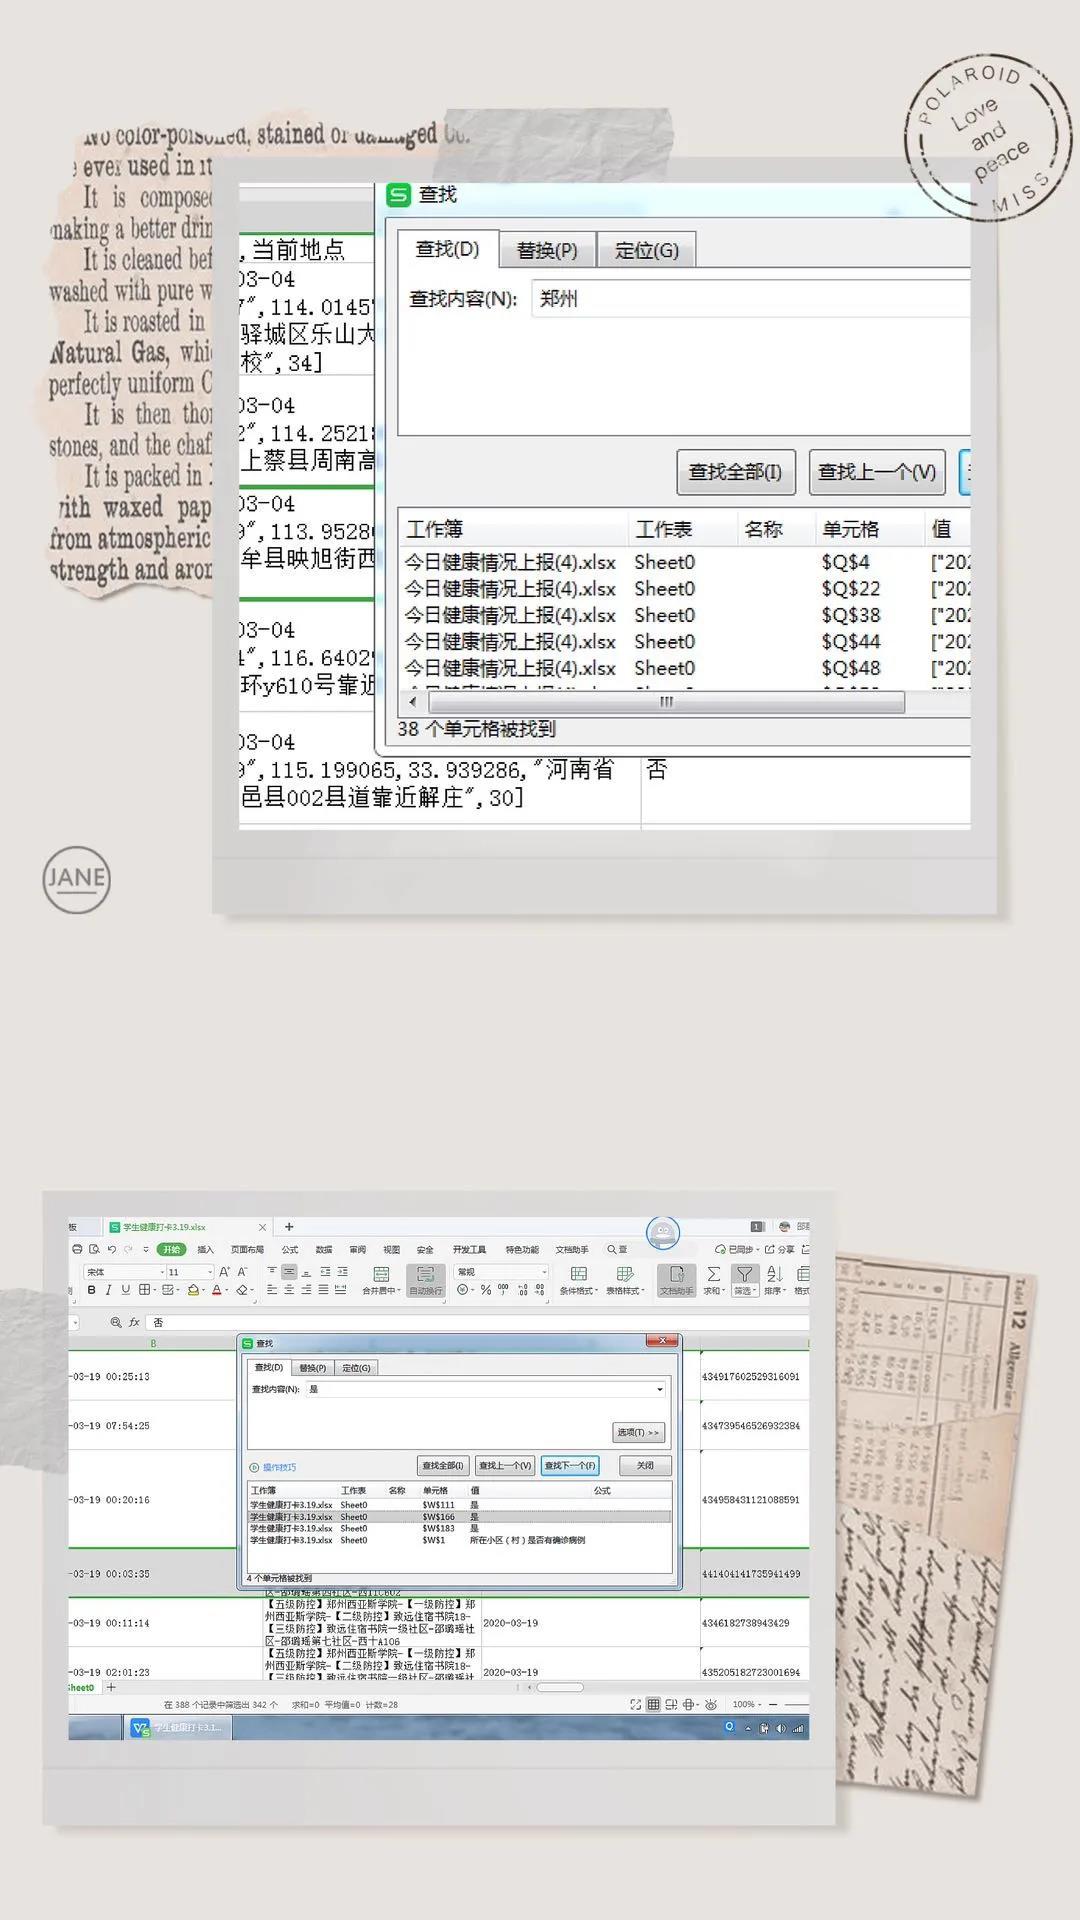1080x1920 pixels.
Task: Click the Table Style (表格样式) icon
Action: (x=625, y=1274)
